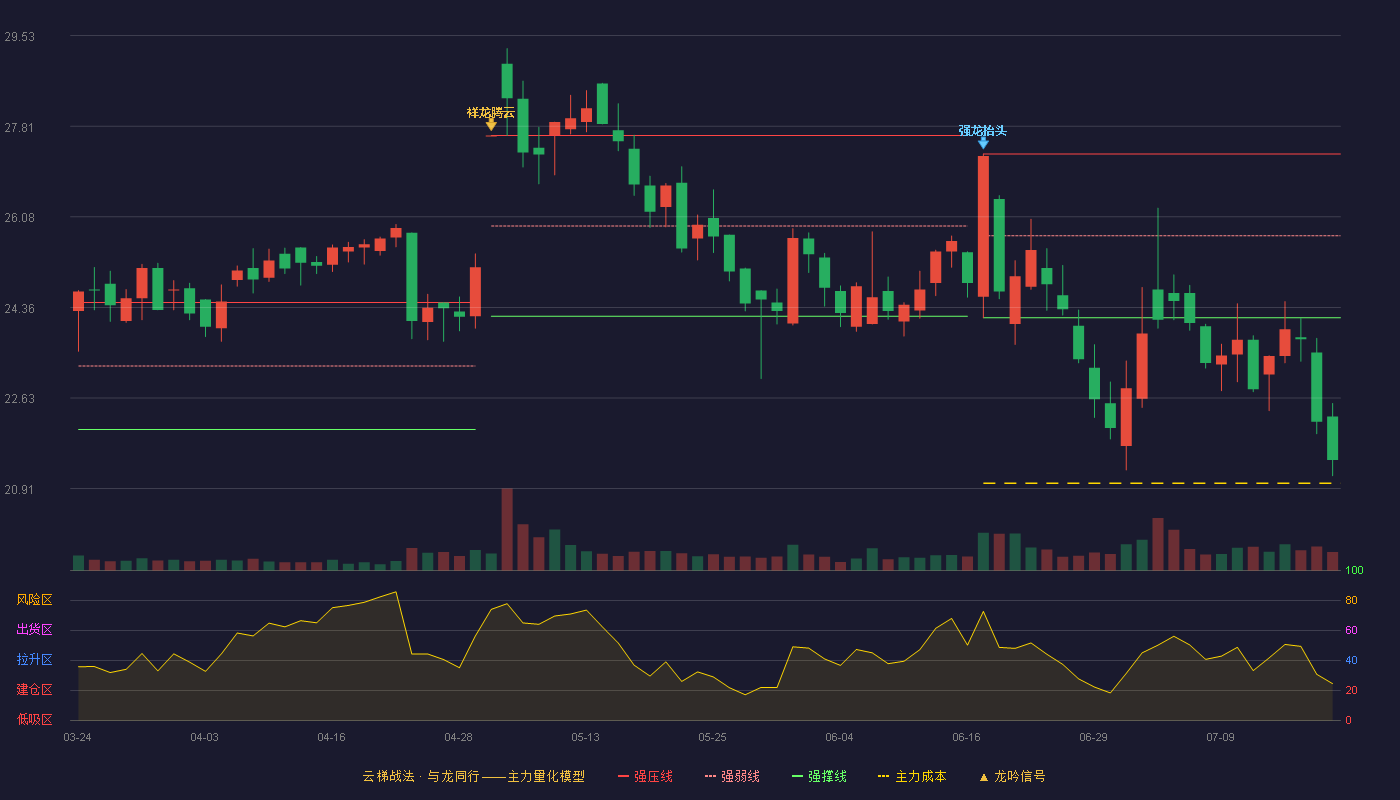Click the 07-09 date label
Screen dimensions: 1400x800
[1220, 737]
